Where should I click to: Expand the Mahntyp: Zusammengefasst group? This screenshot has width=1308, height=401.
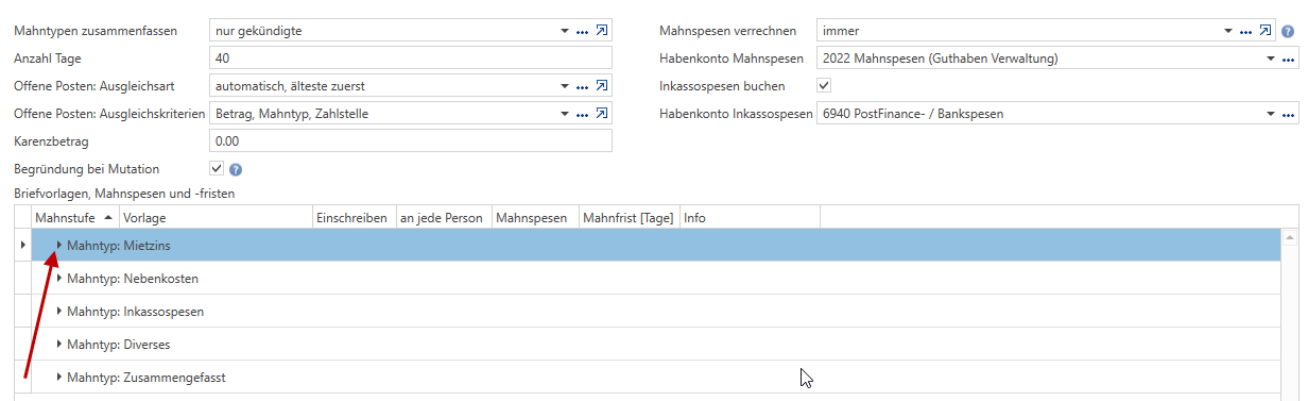[x=59, y=377]
